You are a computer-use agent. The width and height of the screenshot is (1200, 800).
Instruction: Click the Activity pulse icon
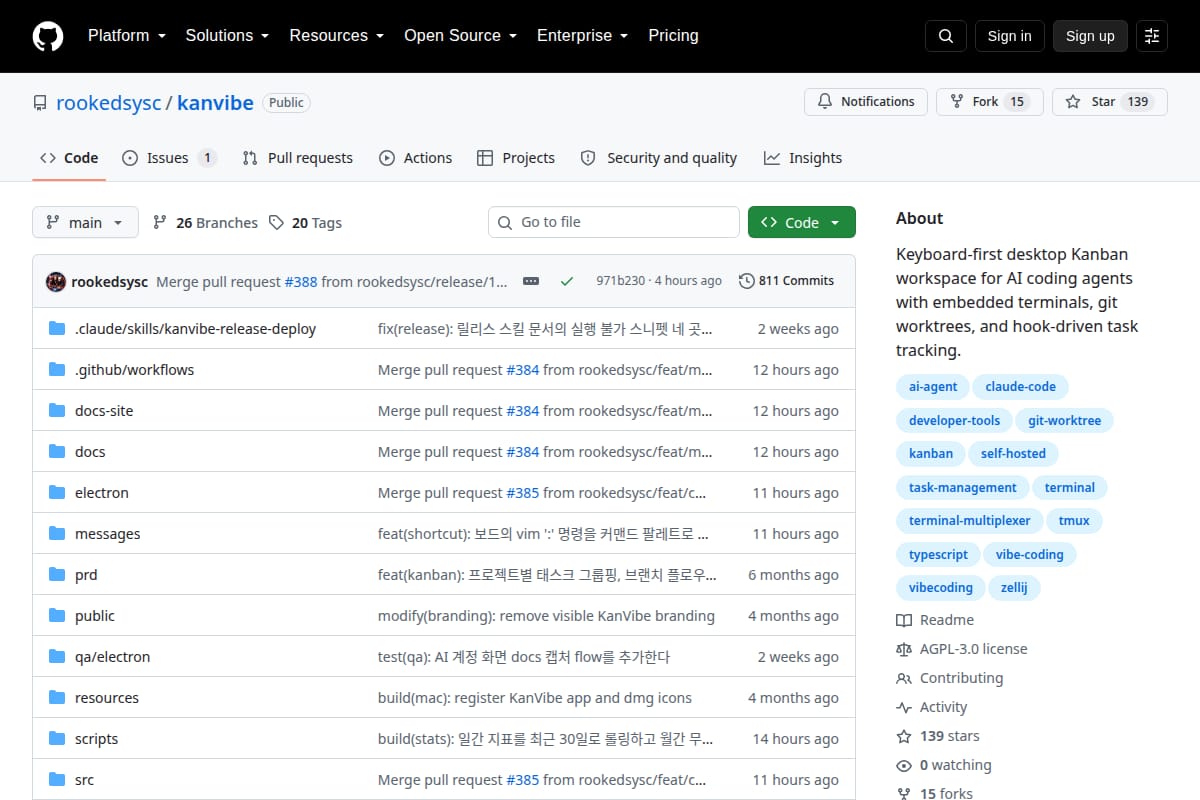(x=904, y=707)
